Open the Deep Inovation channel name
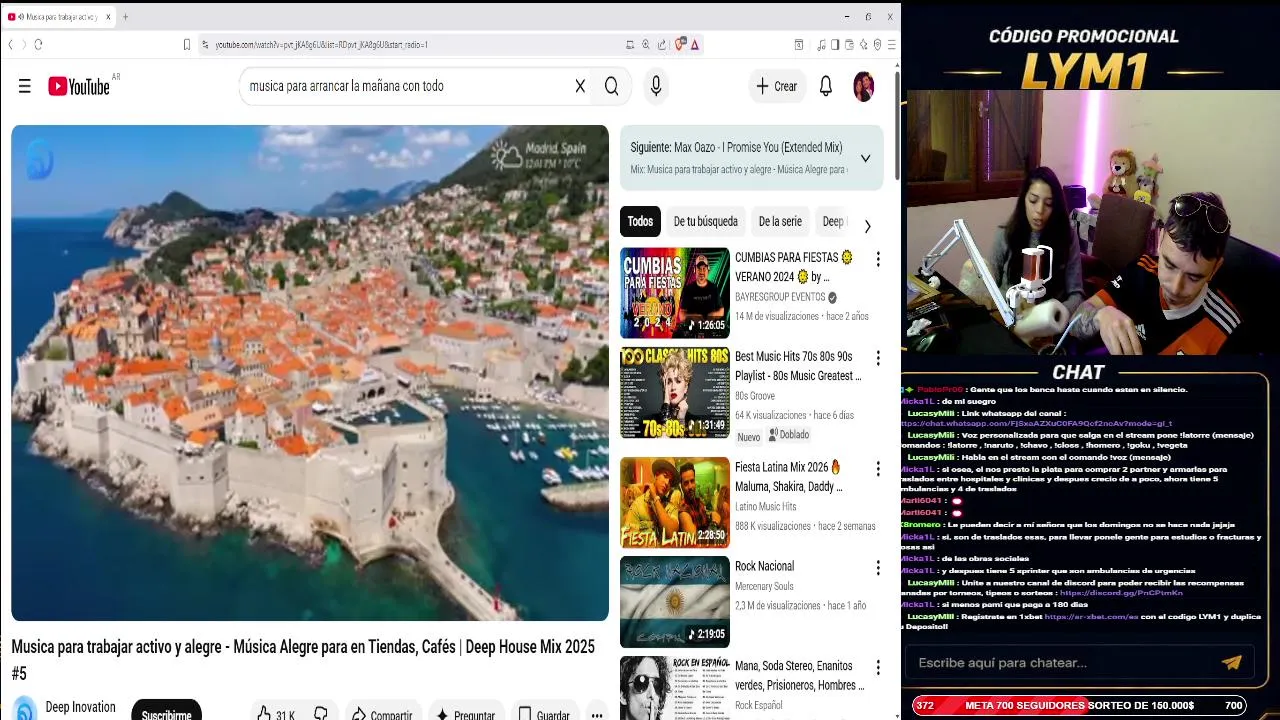1280x720 pixels. pyautogui.click(x=80, y=707)
